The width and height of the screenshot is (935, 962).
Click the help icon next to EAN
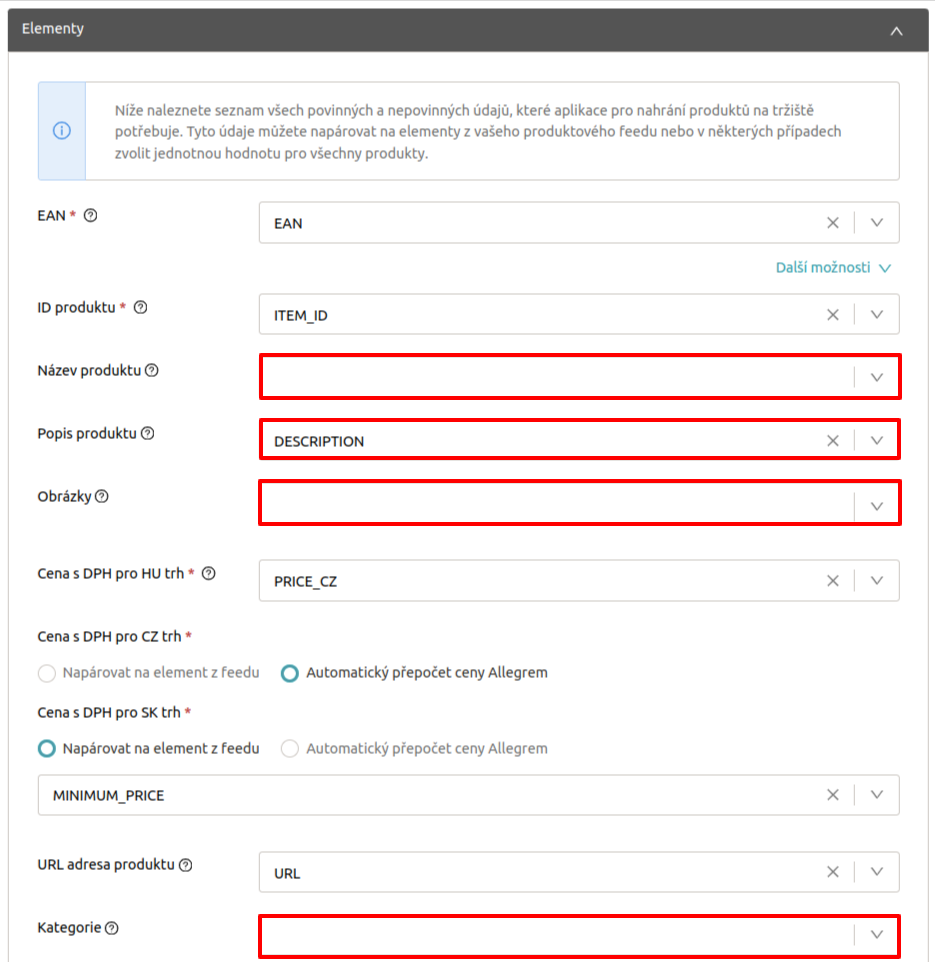(91, 215)
